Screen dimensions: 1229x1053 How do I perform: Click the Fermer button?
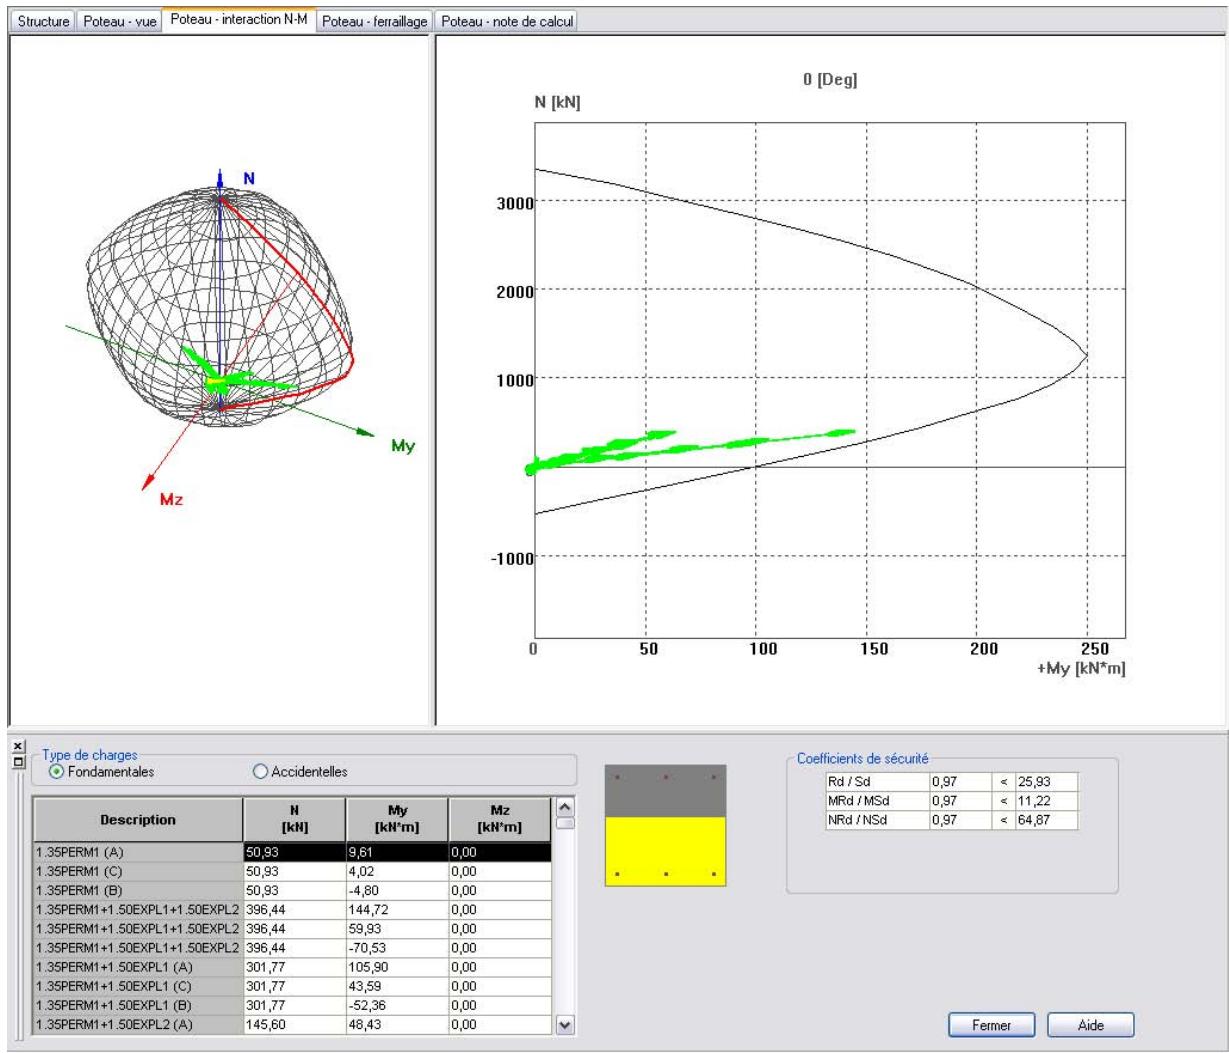click(991, 1025)
